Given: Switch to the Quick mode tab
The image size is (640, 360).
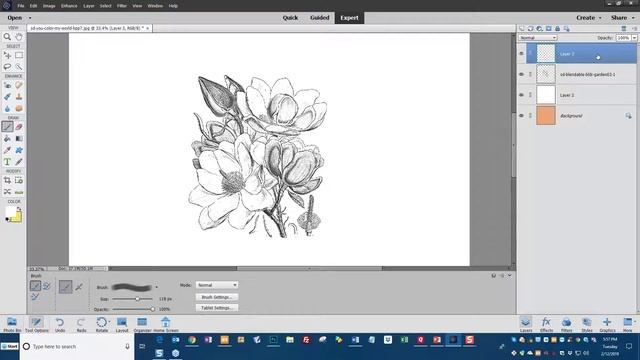Looking at the screenshot, I should tap(290, 18).
